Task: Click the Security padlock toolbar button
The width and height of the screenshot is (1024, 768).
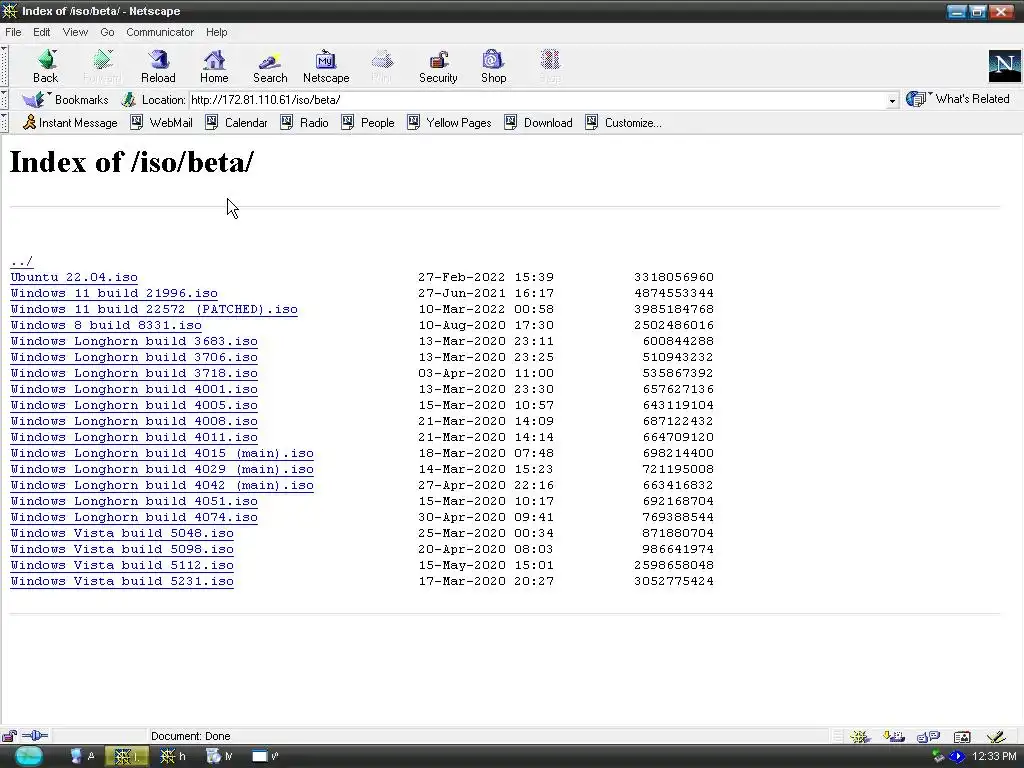Action: 438,66
